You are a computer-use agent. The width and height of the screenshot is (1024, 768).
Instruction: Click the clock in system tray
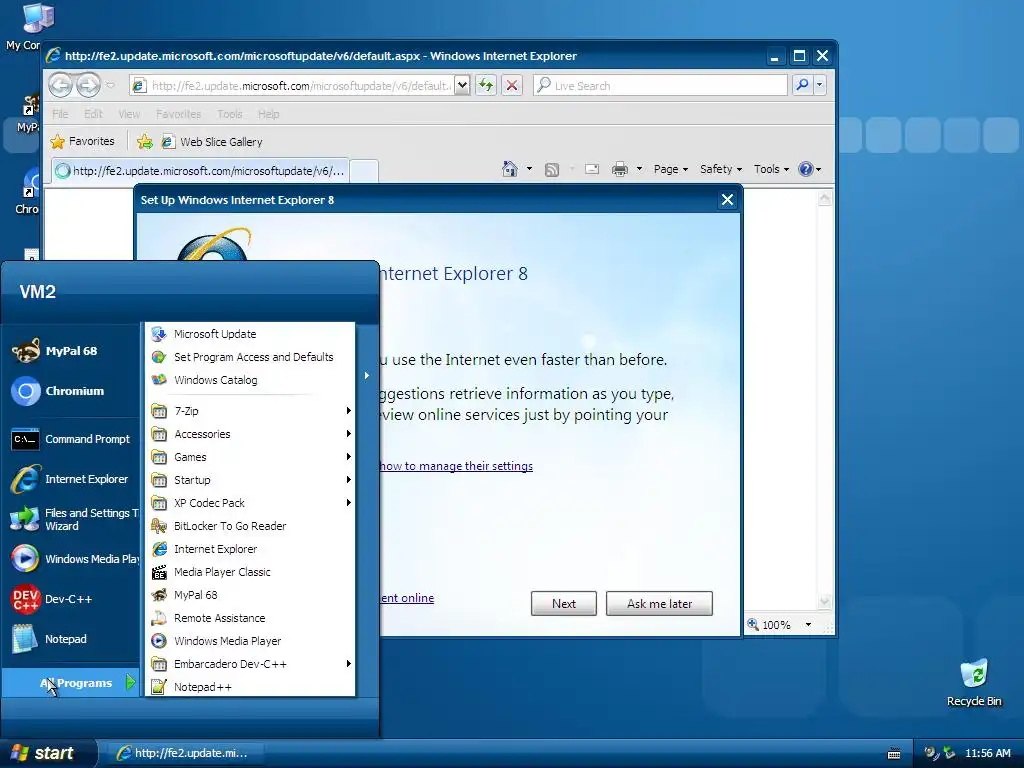point(987,753)
